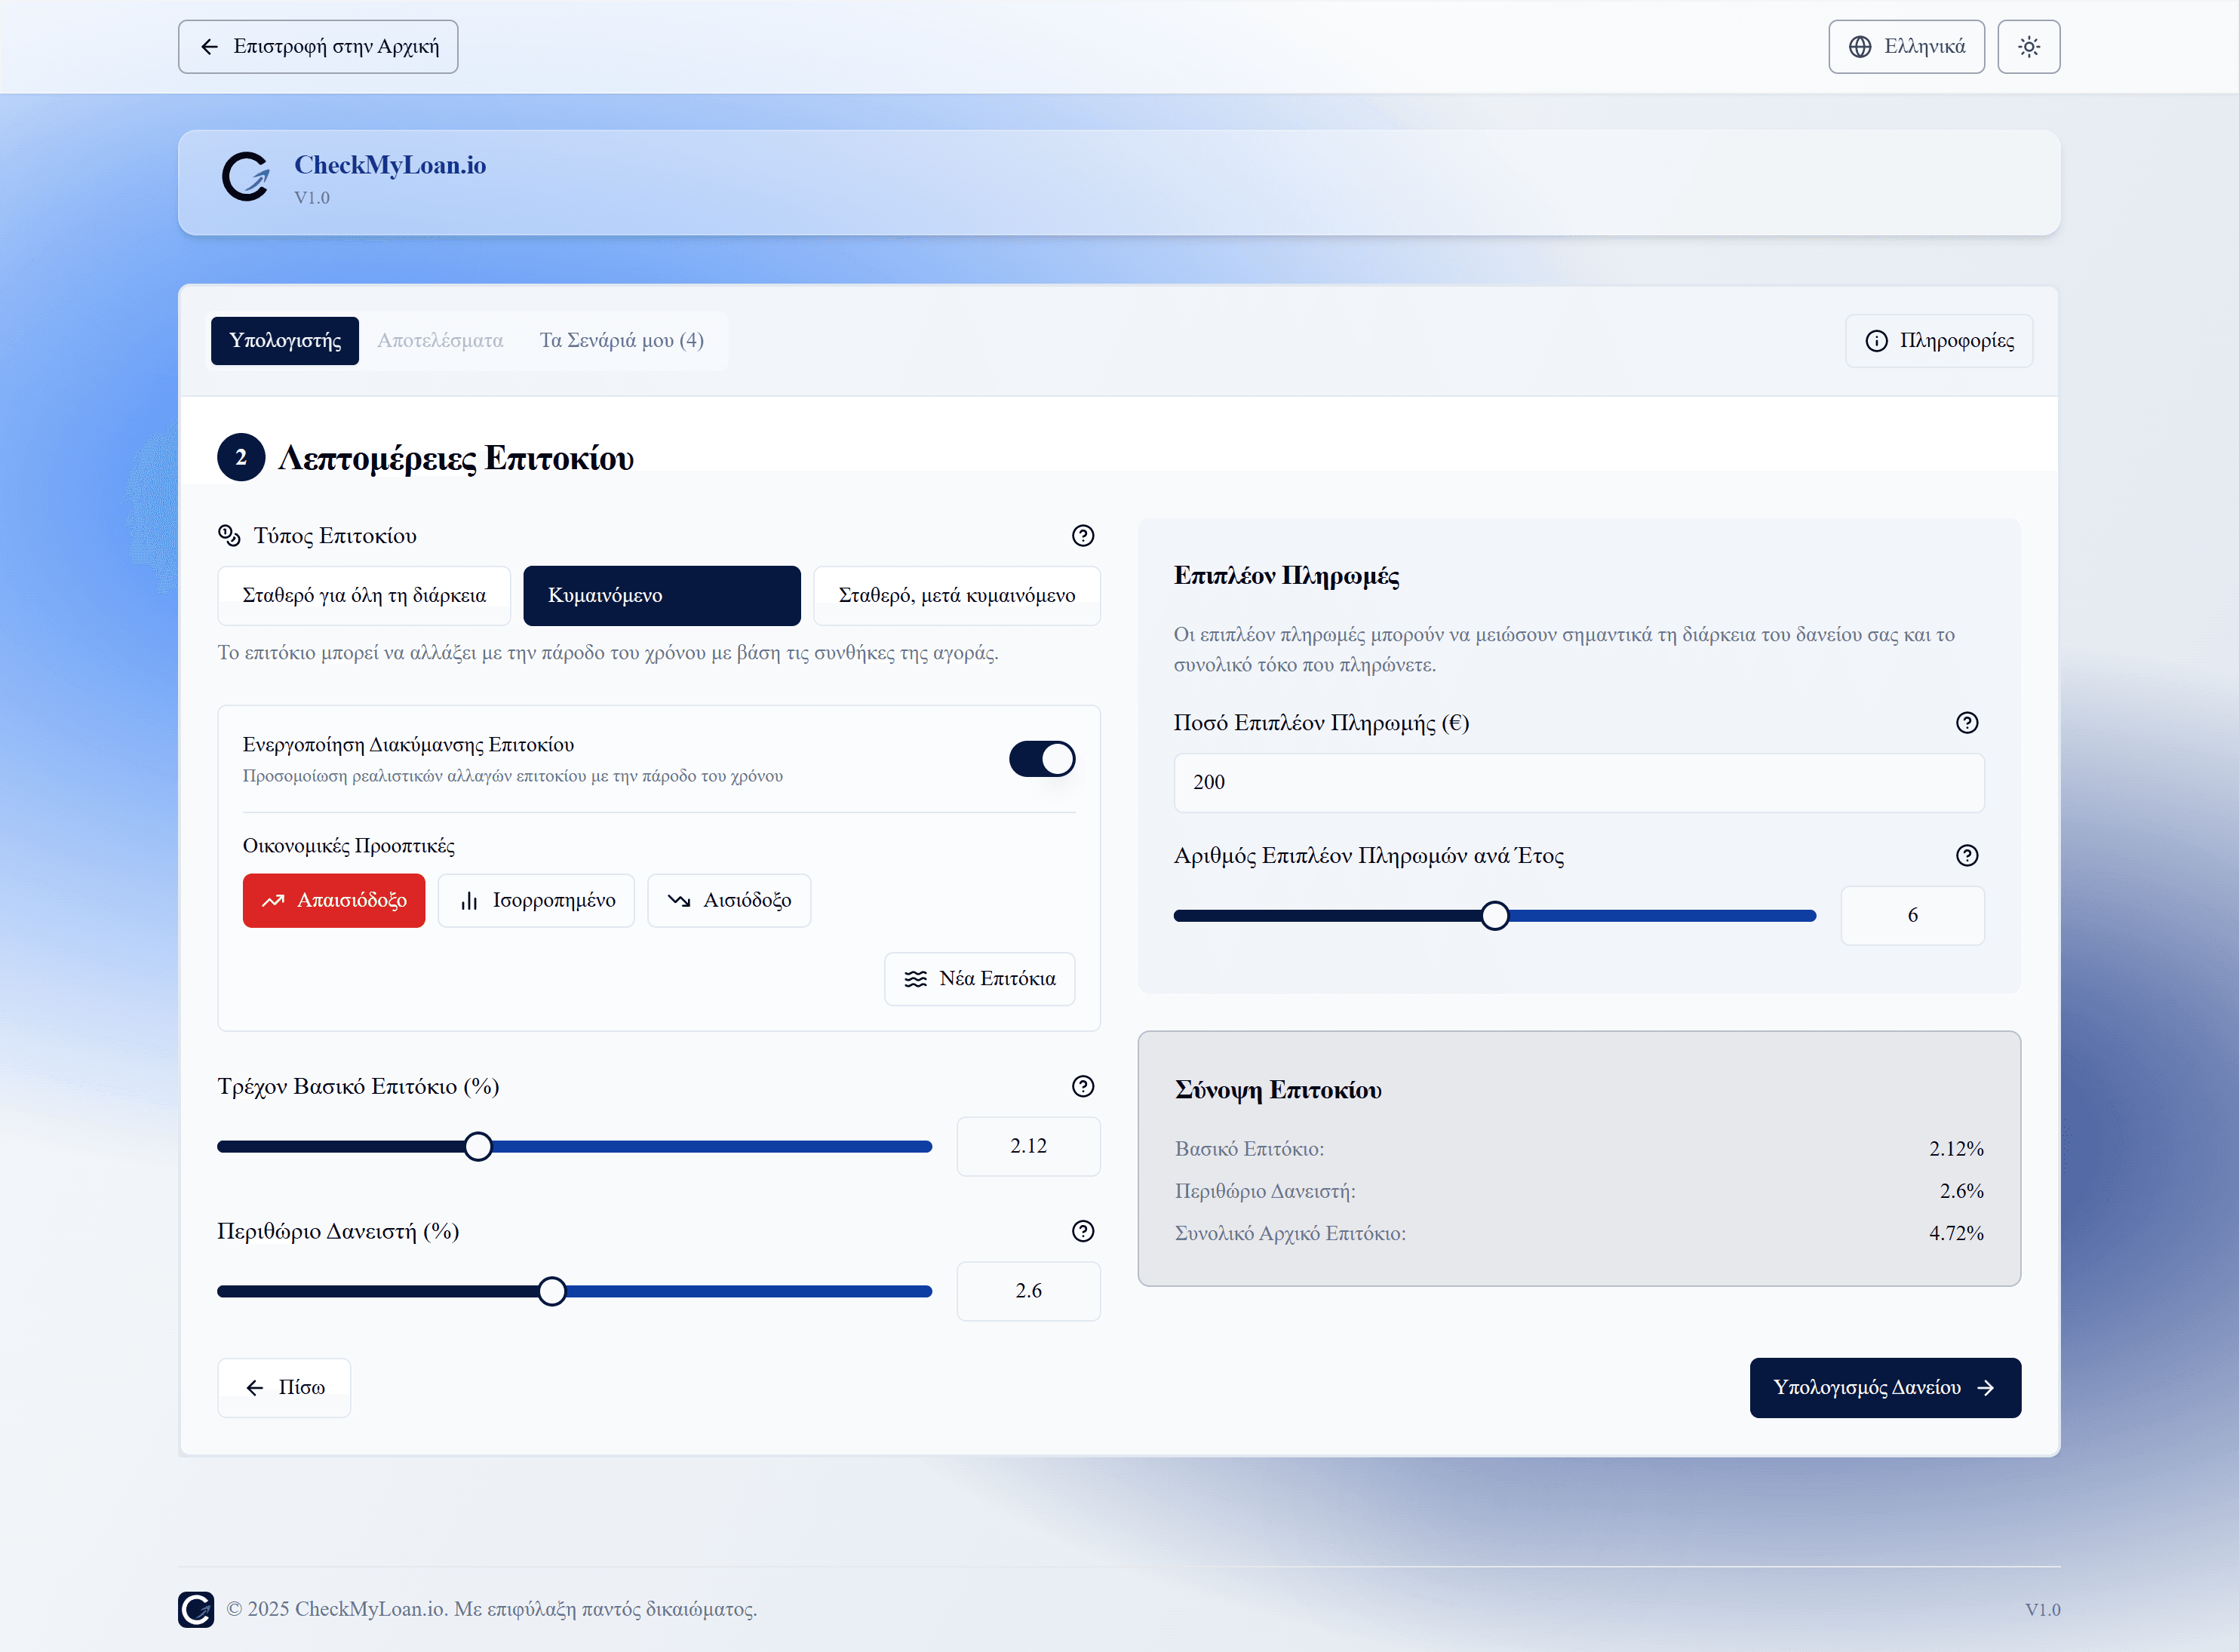Click help icon for Αριθμός Επιπλέον Πληρωμών

pyautogui.click(x=1966, y=856)
